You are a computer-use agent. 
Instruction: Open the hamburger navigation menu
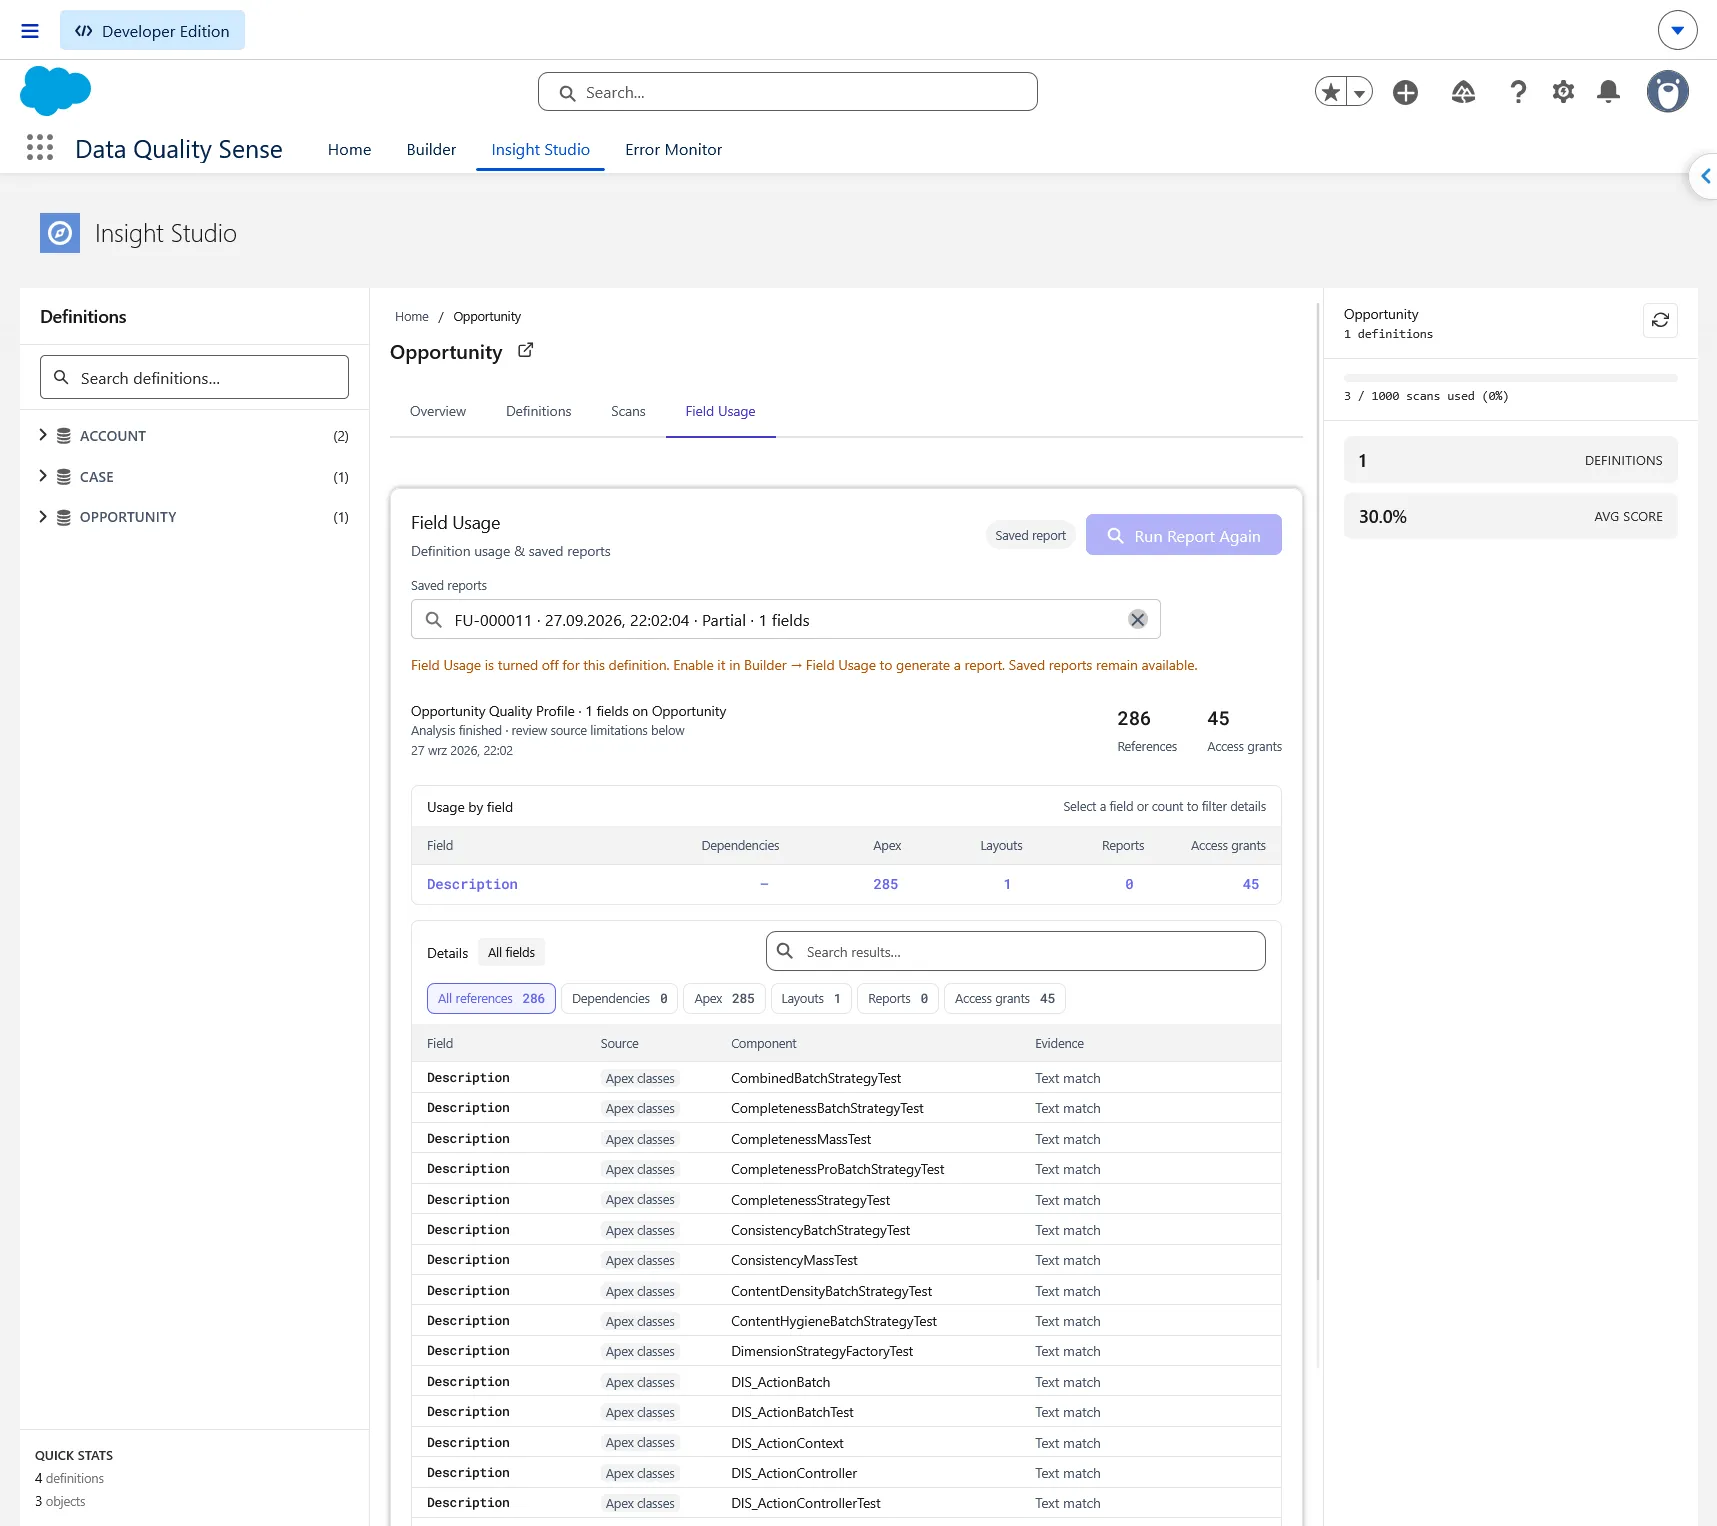coord(30,31)
